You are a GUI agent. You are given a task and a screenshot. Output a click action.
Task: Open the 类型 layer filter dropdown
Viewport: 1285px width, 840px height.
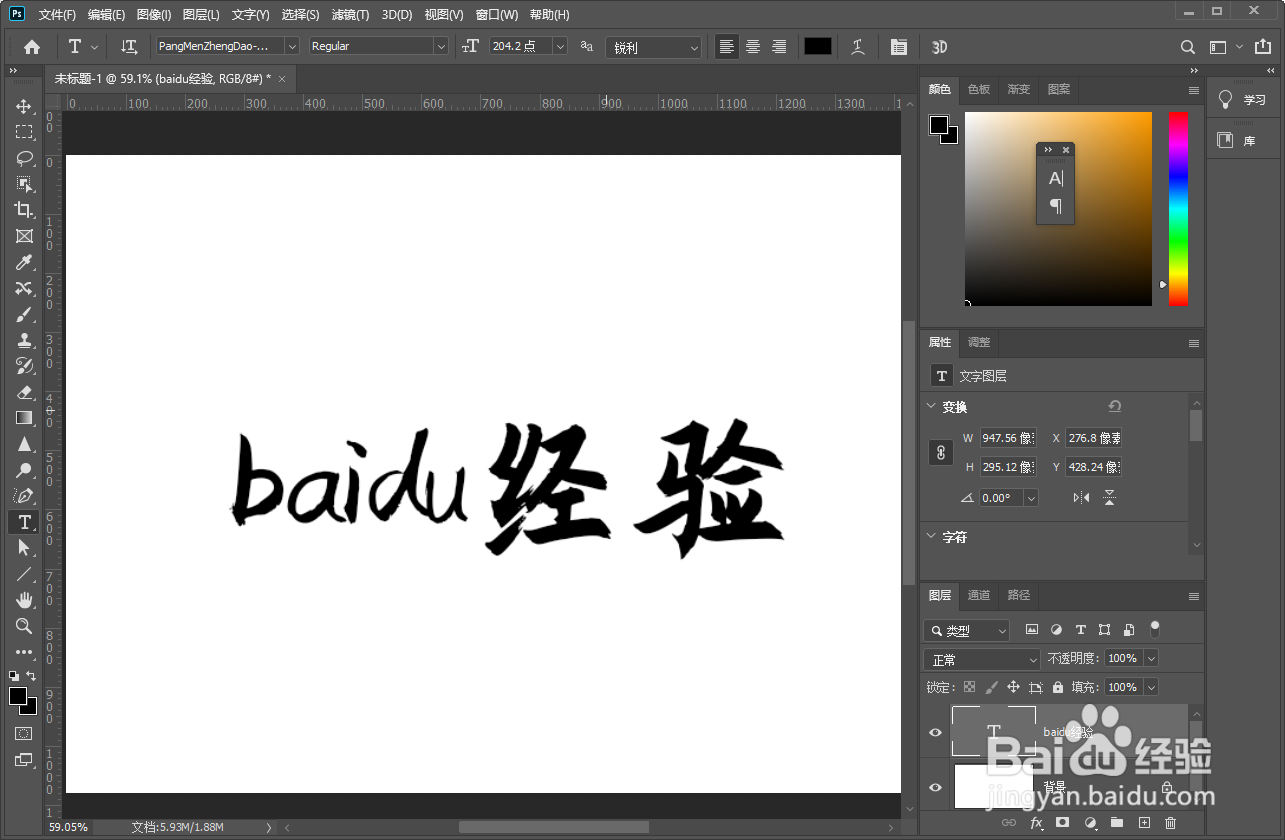click(x=966, y=631)
